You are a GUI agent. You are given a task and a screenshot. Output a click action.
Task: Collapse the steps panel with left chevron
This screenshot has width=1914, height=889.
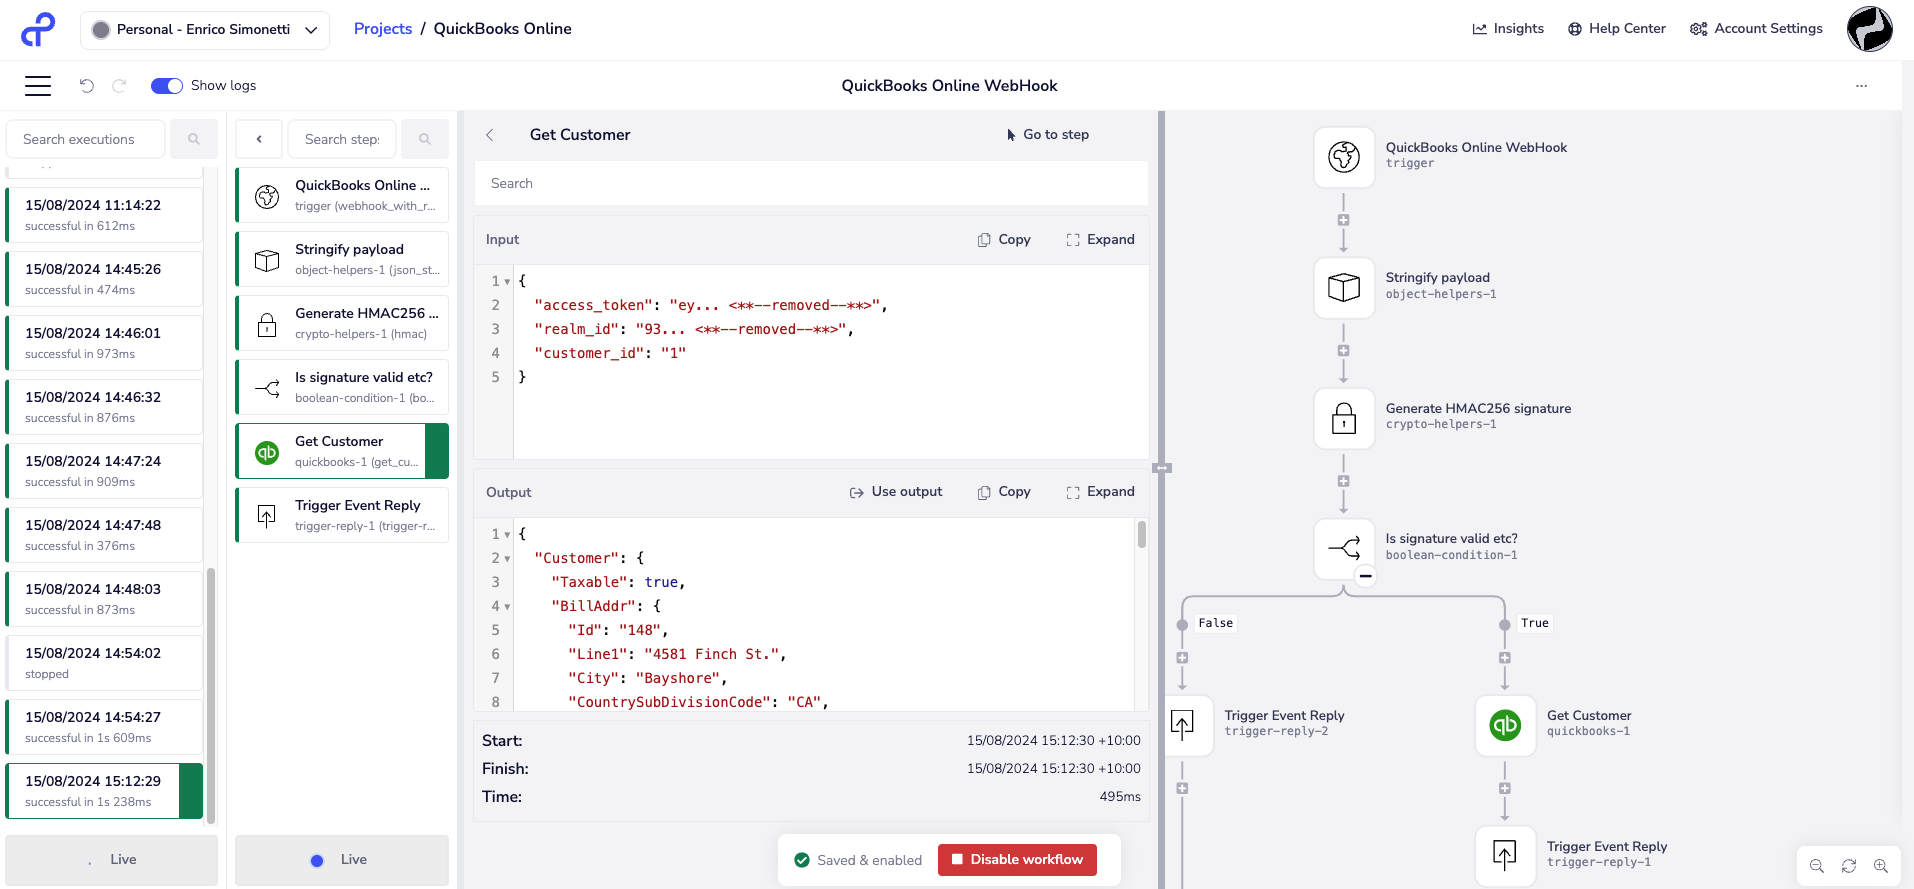click(x=259, y=139)
